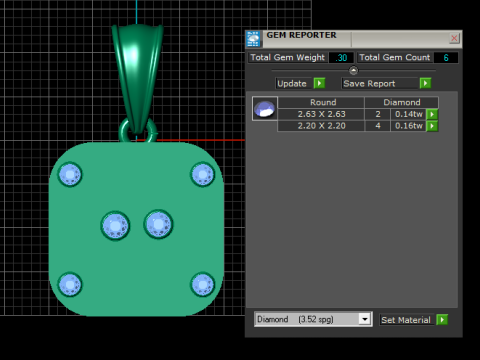Select the center-right large gem
Screen dimensions: 480x360
point(158,224)
